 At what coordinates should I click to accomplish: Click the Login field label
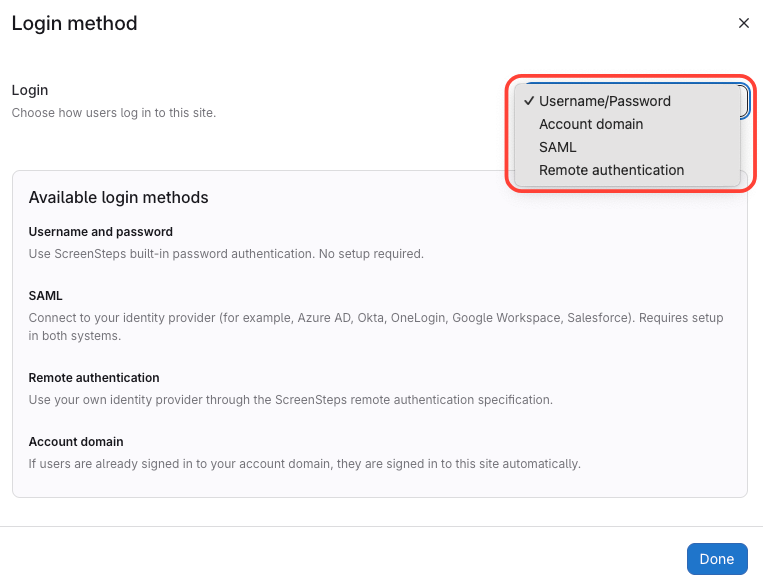(30, 90)
